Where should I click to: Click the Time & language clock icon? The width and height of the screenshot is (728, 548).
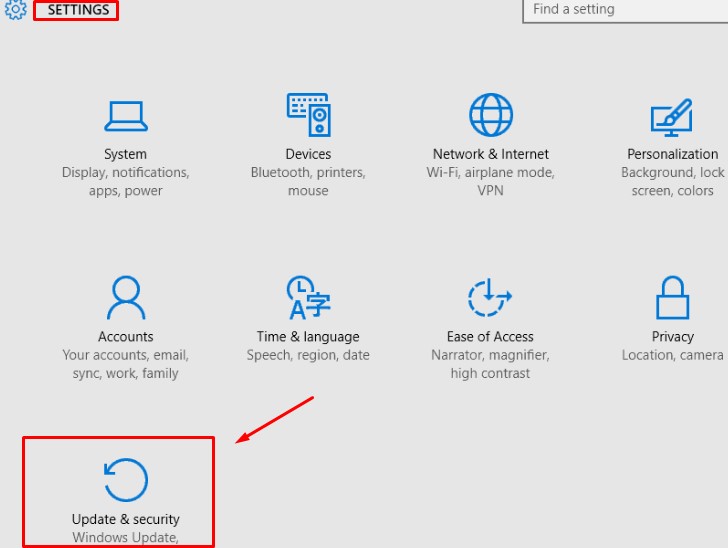308,298
